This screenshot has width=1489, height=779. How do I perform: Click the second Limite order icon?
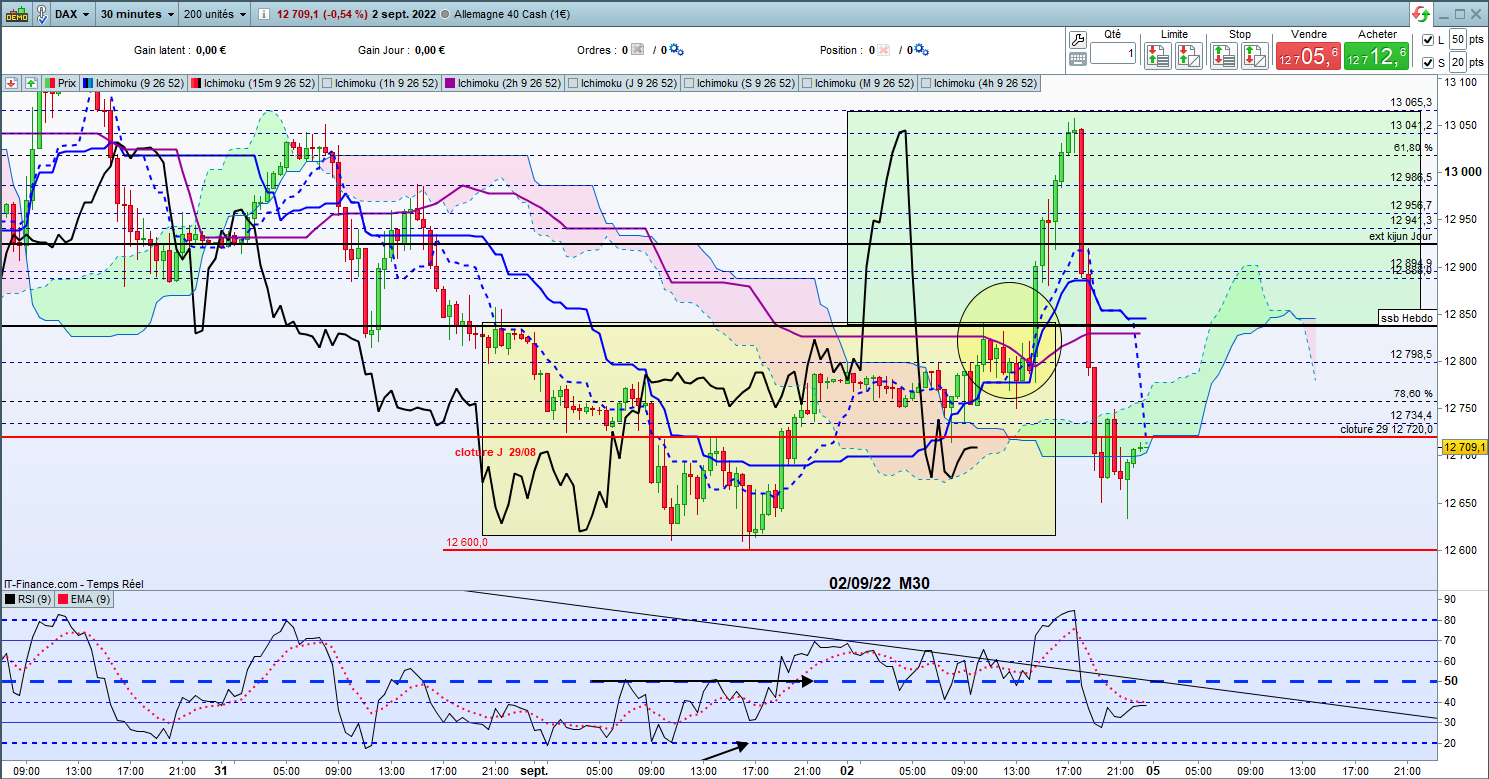pyautogui.click(x=1190, y=56)
